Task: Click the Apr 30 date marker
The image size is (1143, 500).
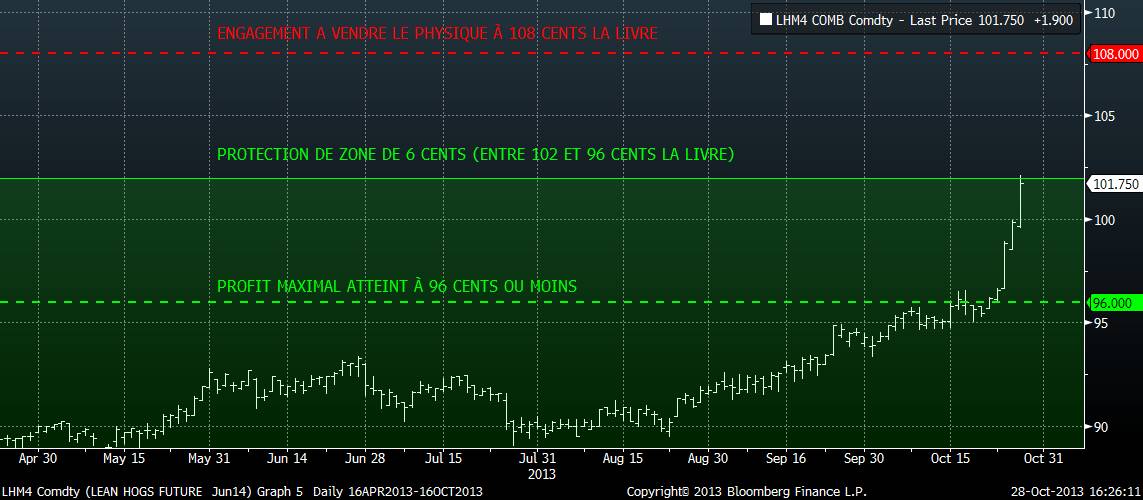Action: click(x=40, y=459)
